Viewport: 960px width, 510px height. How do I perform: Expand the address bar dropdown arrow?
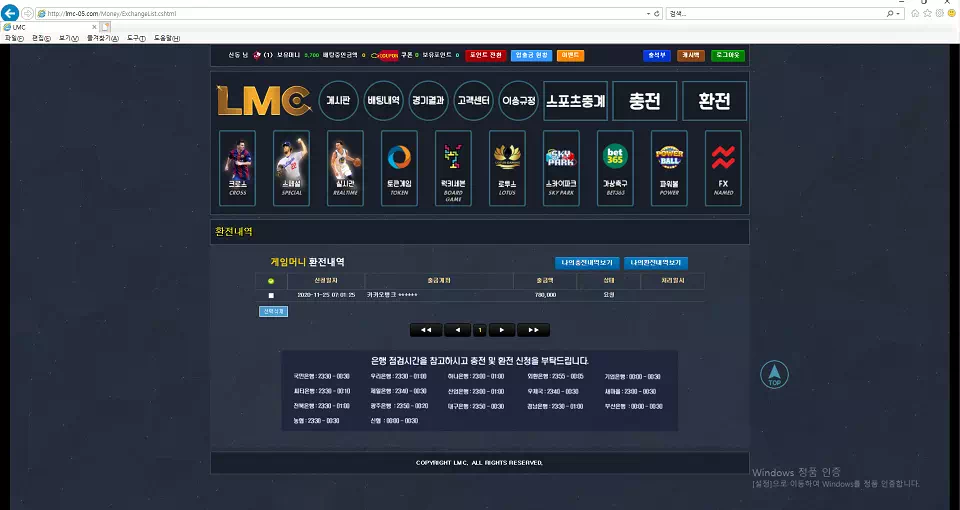[648, 13]
